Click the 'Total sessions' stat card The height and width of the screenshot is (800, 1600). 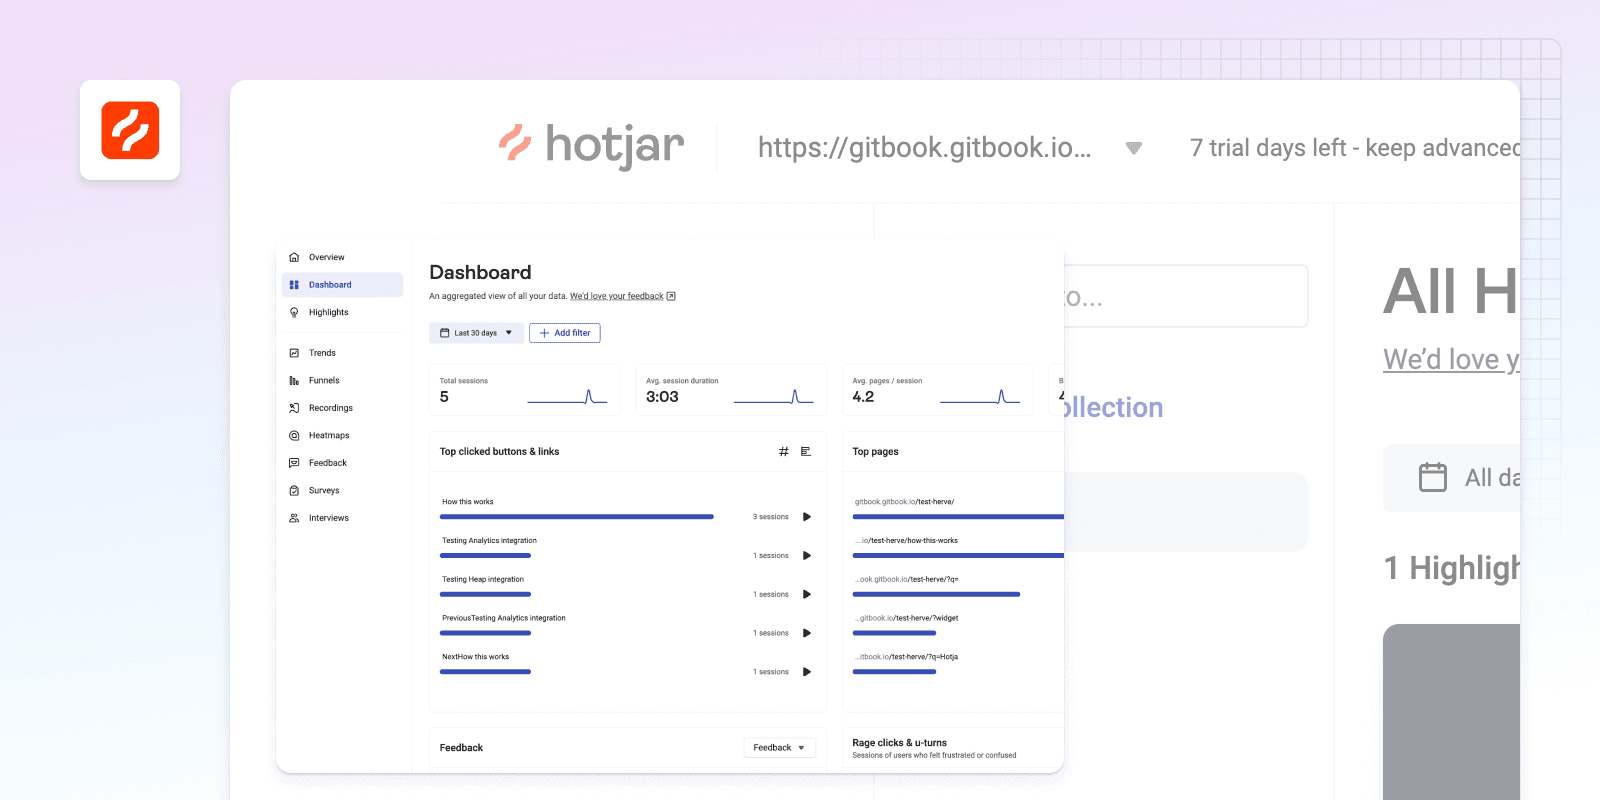(525, 390)
